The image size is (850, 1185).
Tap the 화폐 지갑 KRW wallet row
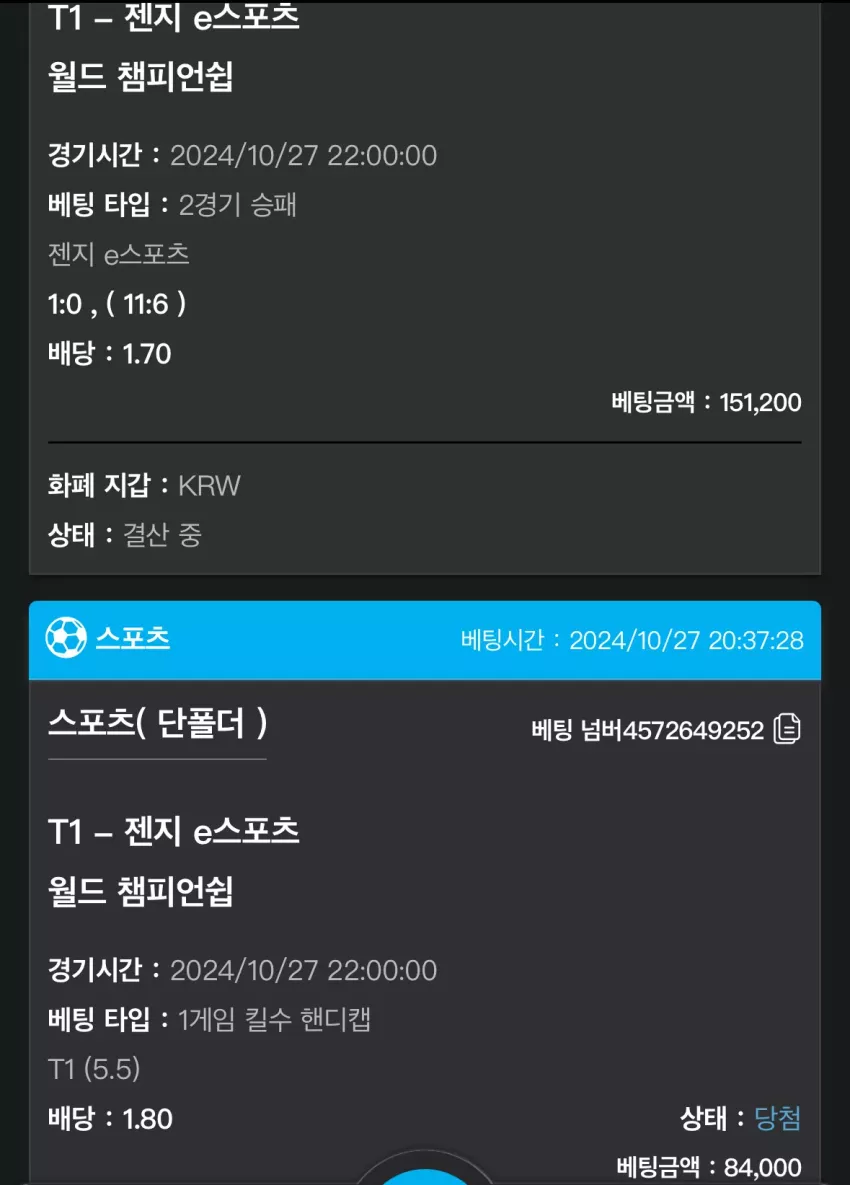(x=144, y=485)
